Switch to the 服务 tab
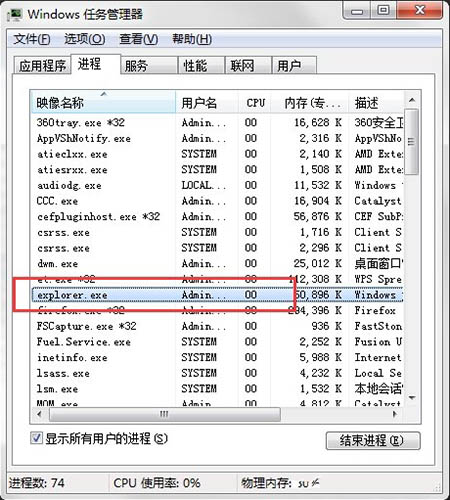450x500 pixels. click(149, 65)
